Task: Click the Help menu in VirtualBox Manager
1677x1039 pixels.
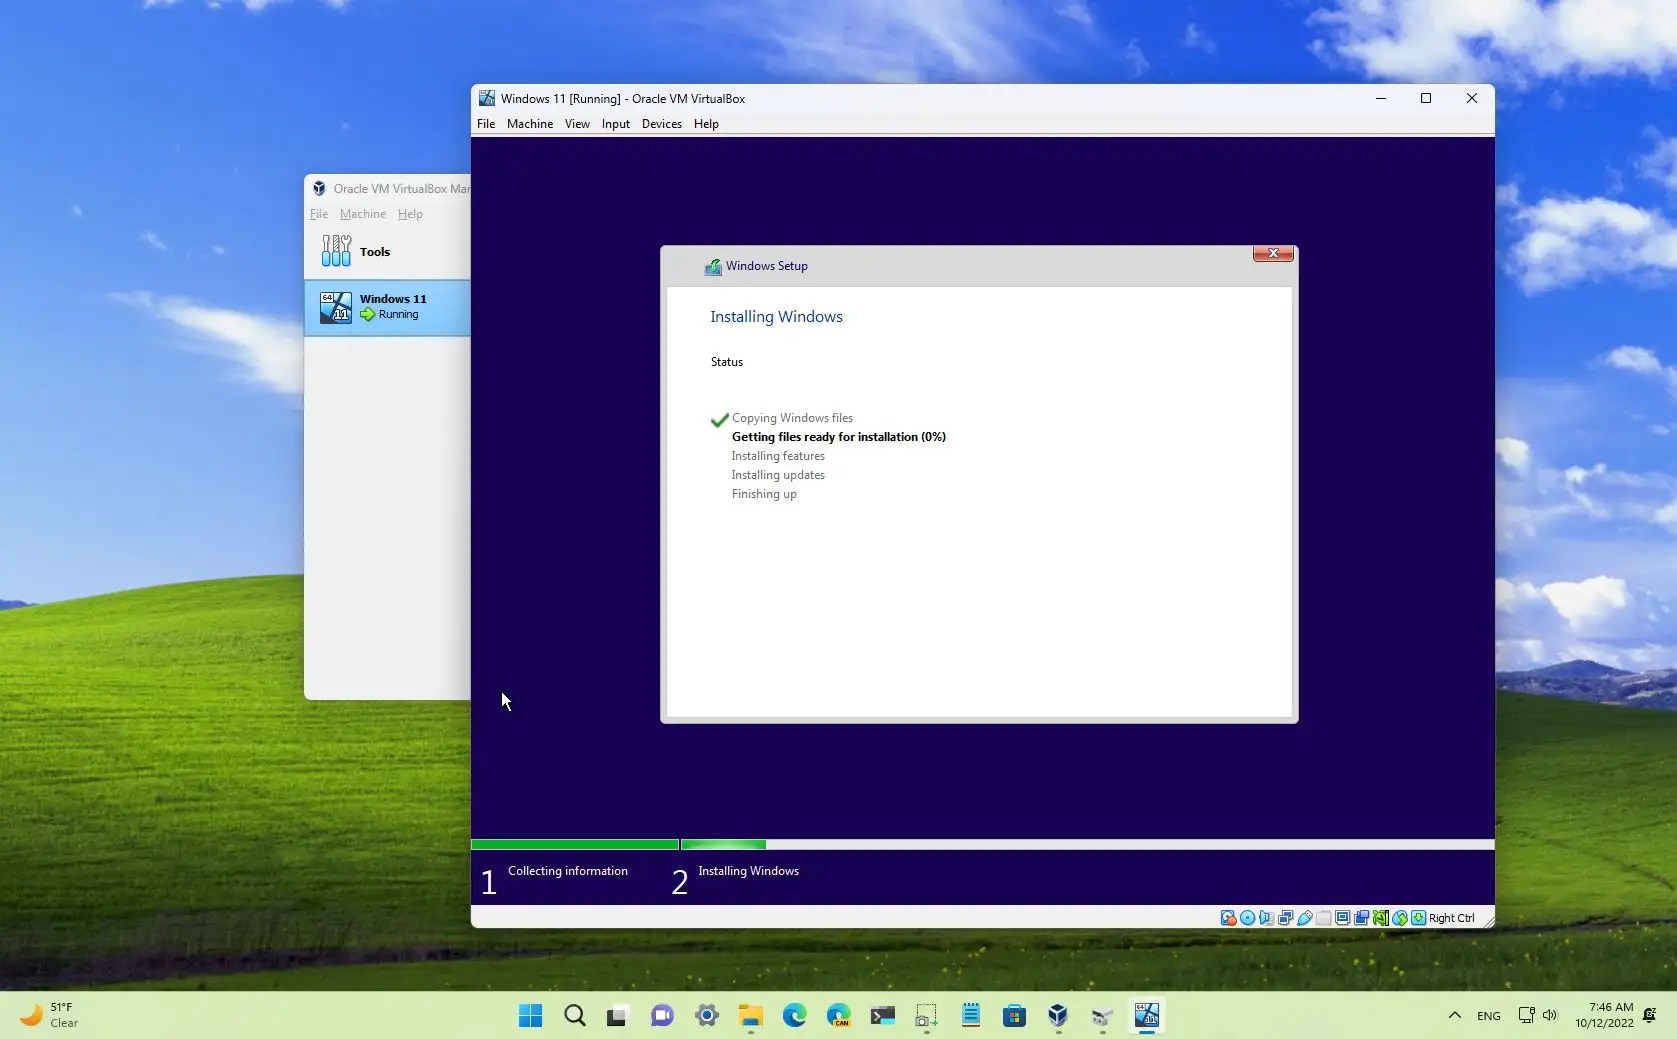Action: coord(409,214)
